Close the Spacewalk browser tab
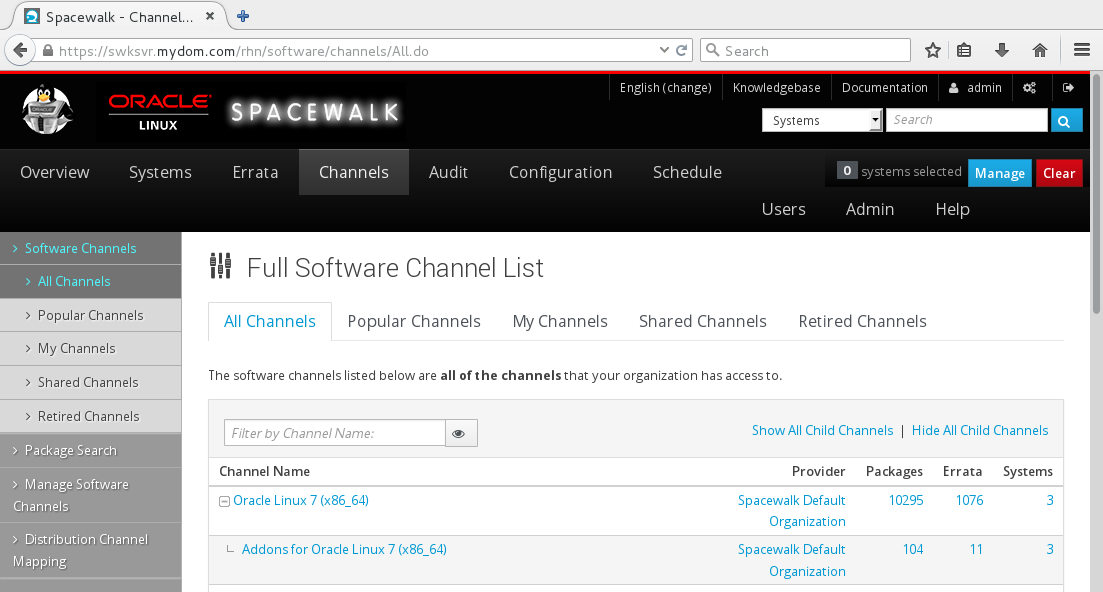 tap(210, 16)
